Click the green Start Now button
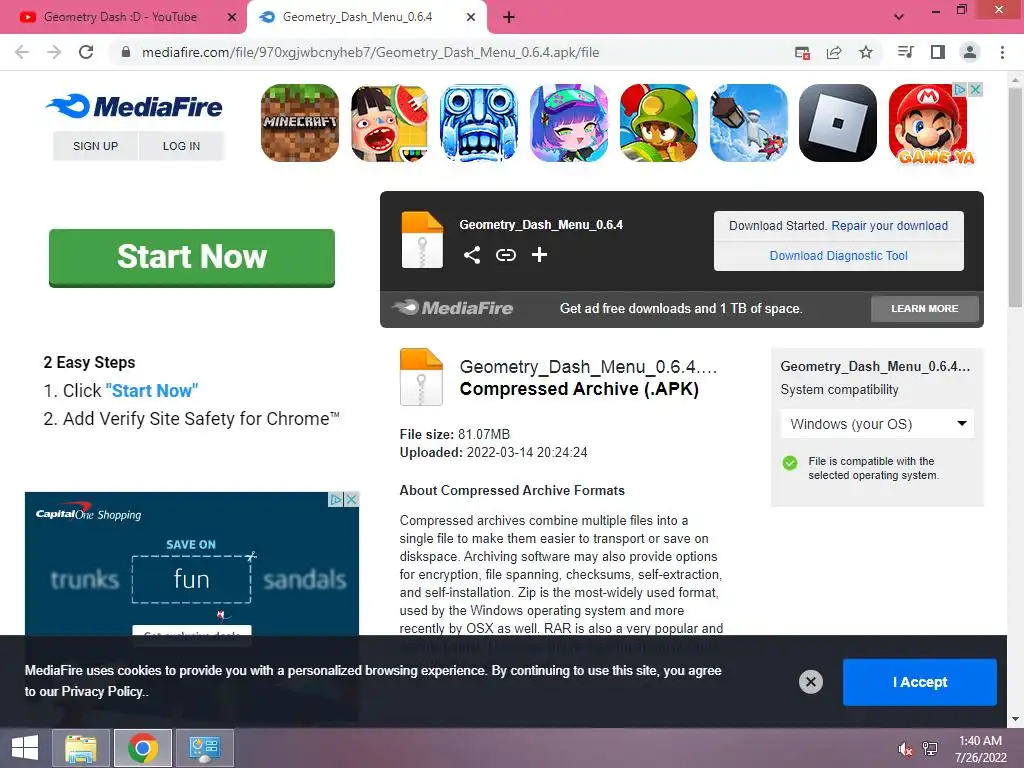The image size is (1024, 768). [192, 258]
